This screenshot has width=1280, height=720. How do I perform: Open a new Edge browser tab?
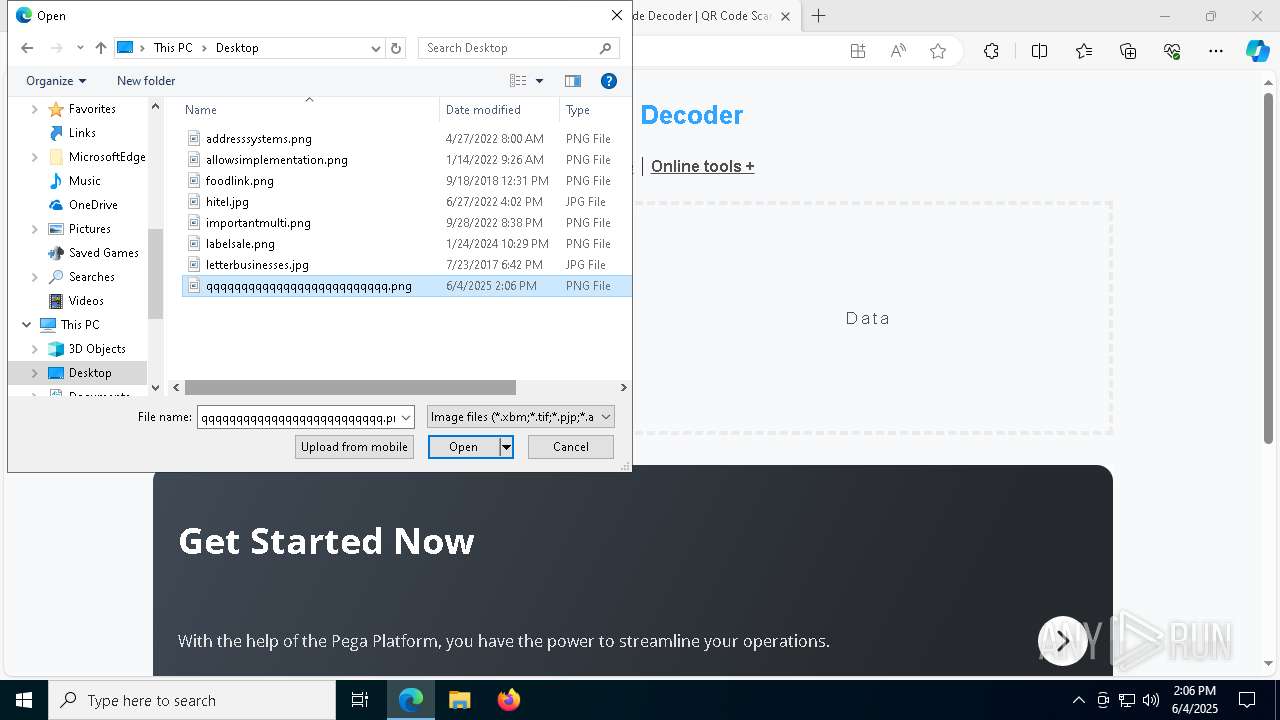point(819,16)
